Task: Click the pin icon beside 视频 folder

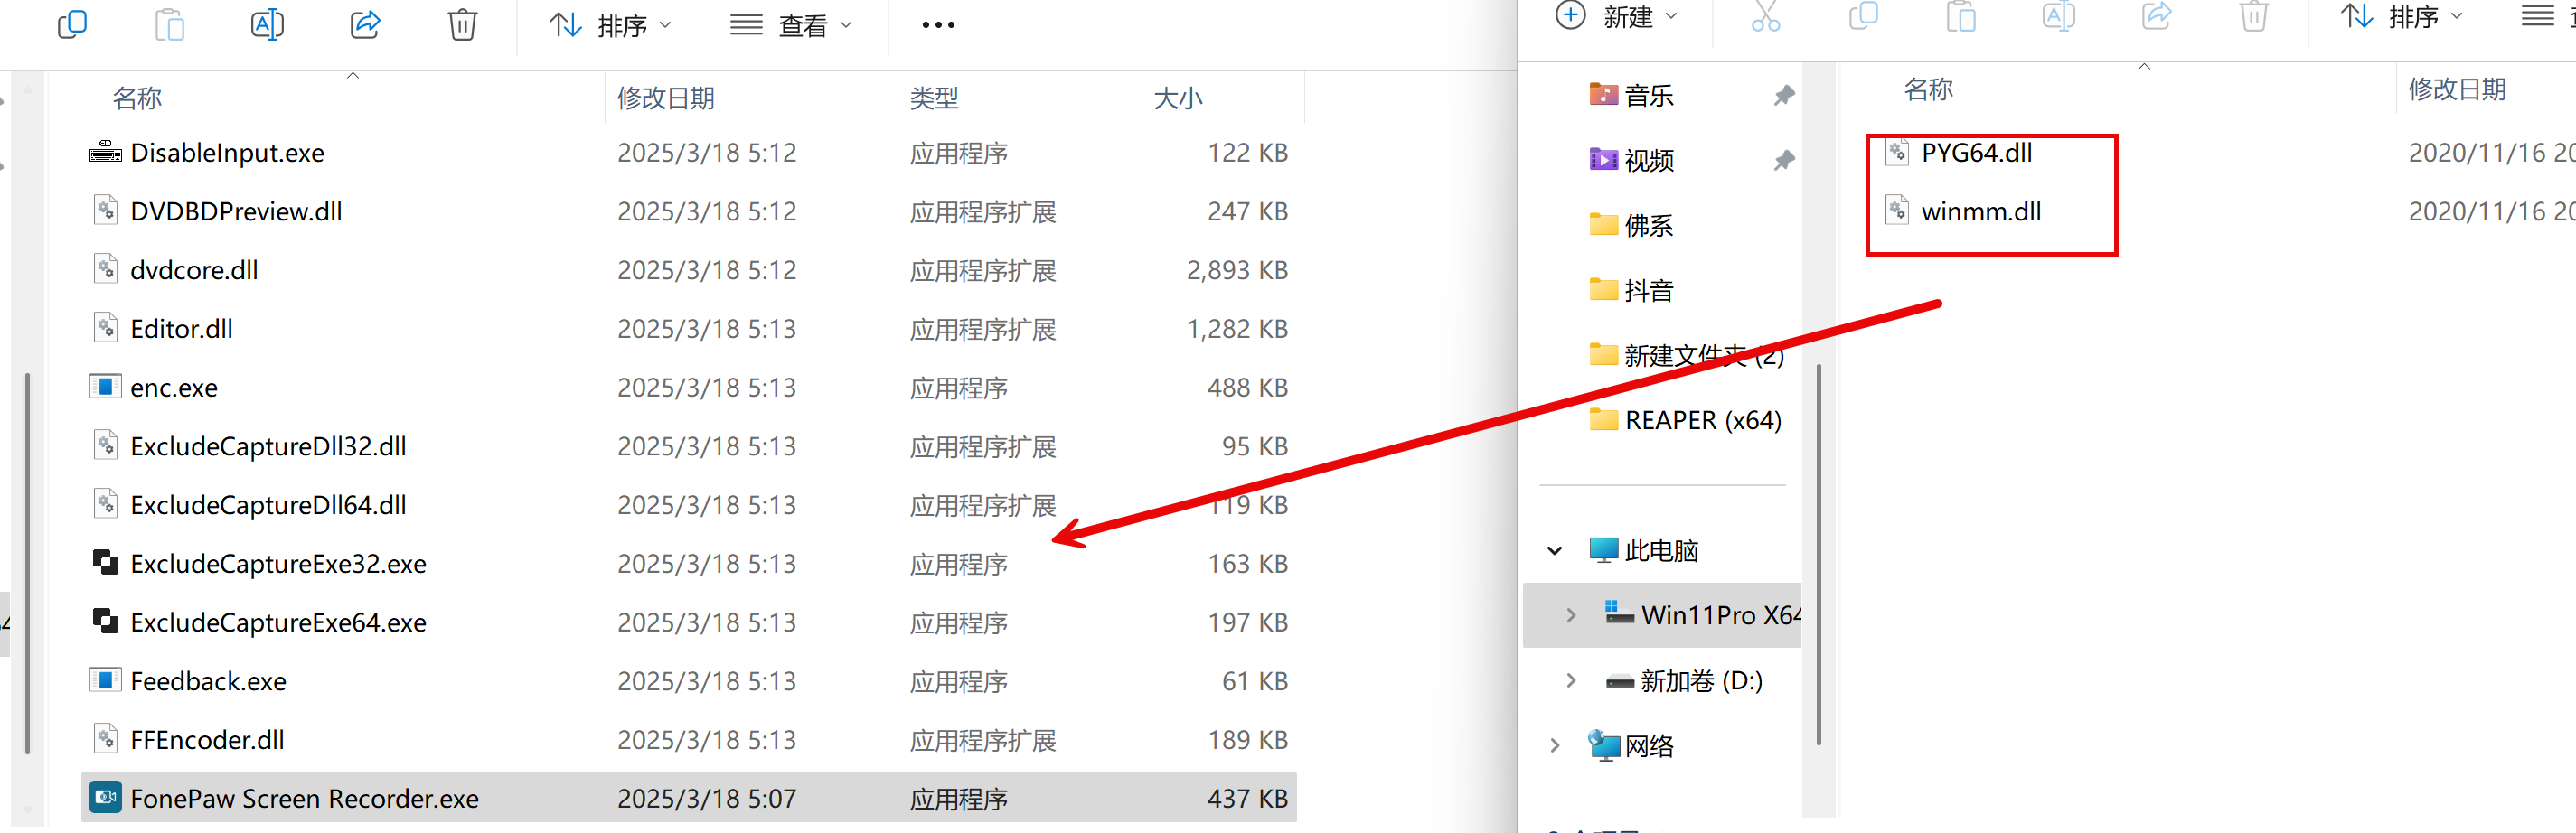Action: (x=1783, y=161)
